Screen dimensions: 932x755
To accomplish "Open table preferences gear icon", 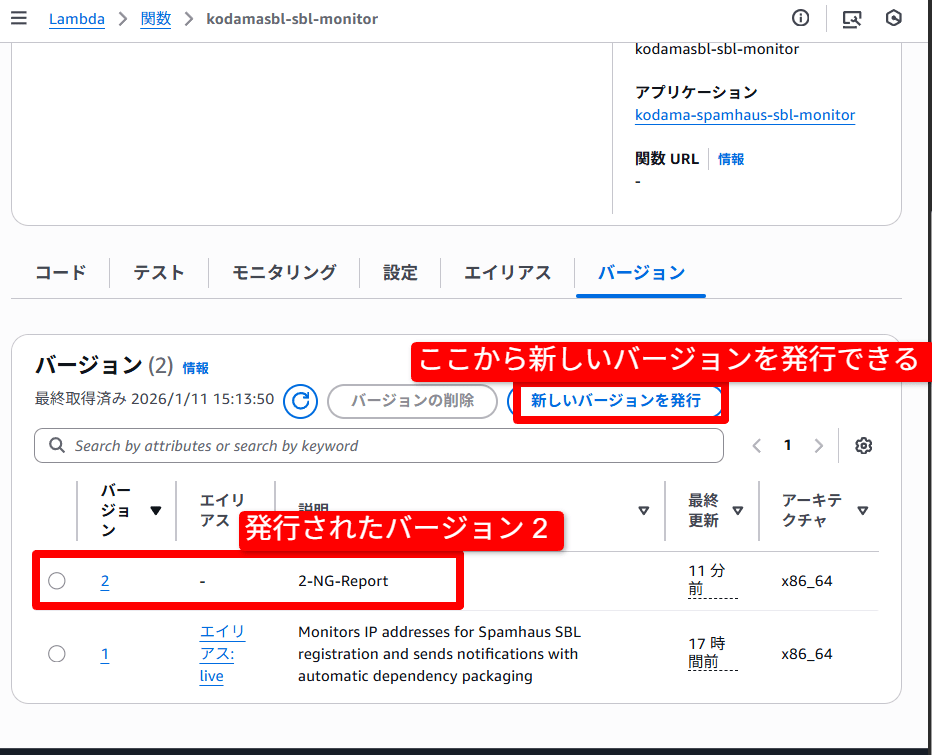I will 864,446.
